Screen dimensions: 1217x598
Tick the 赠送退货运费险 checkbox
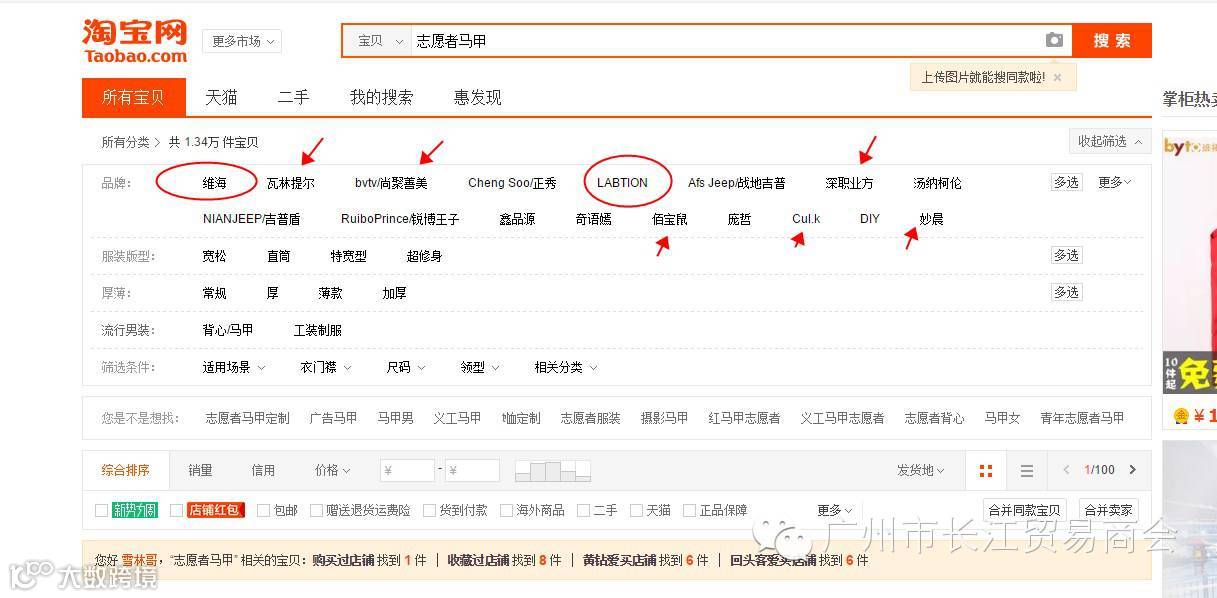[x=316, y=510]
